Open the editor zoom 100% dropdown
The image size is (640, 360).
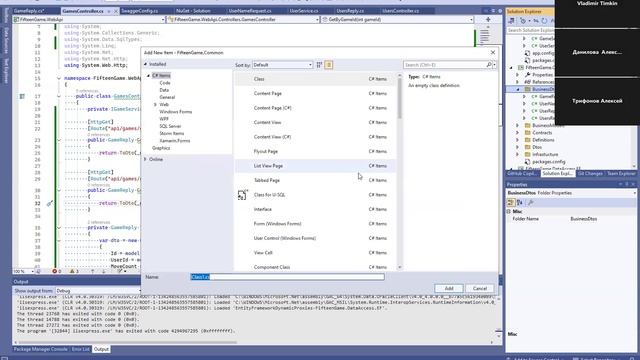coord(23,271)
